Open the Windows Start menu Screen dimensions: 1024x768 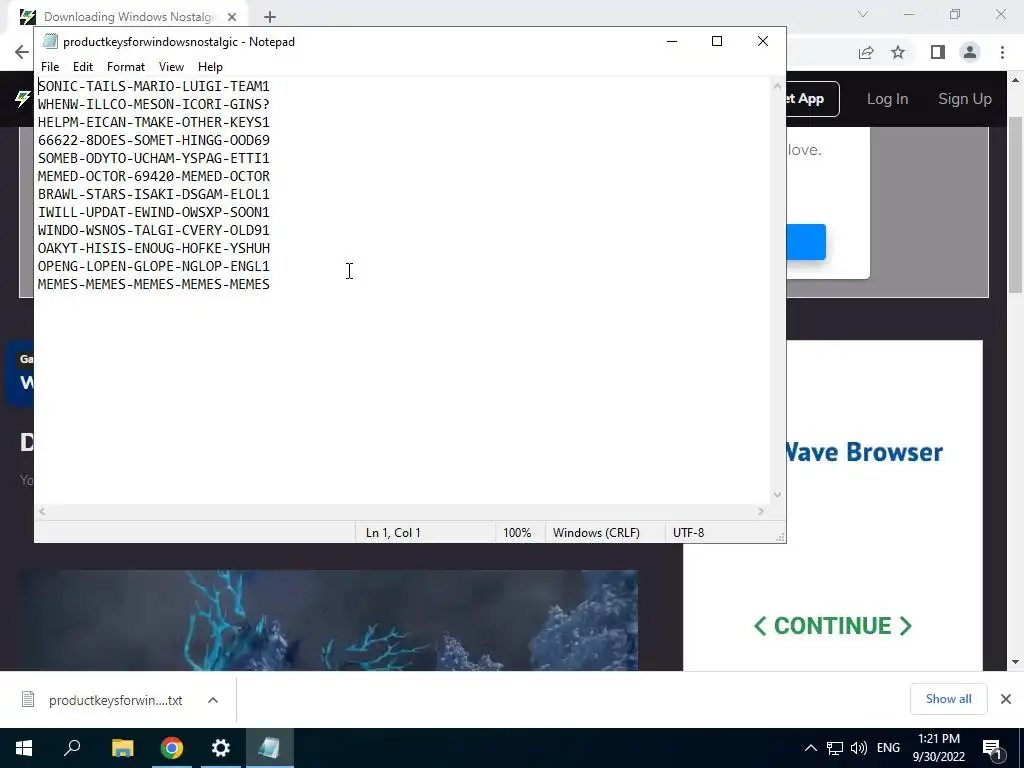point(24,748)
